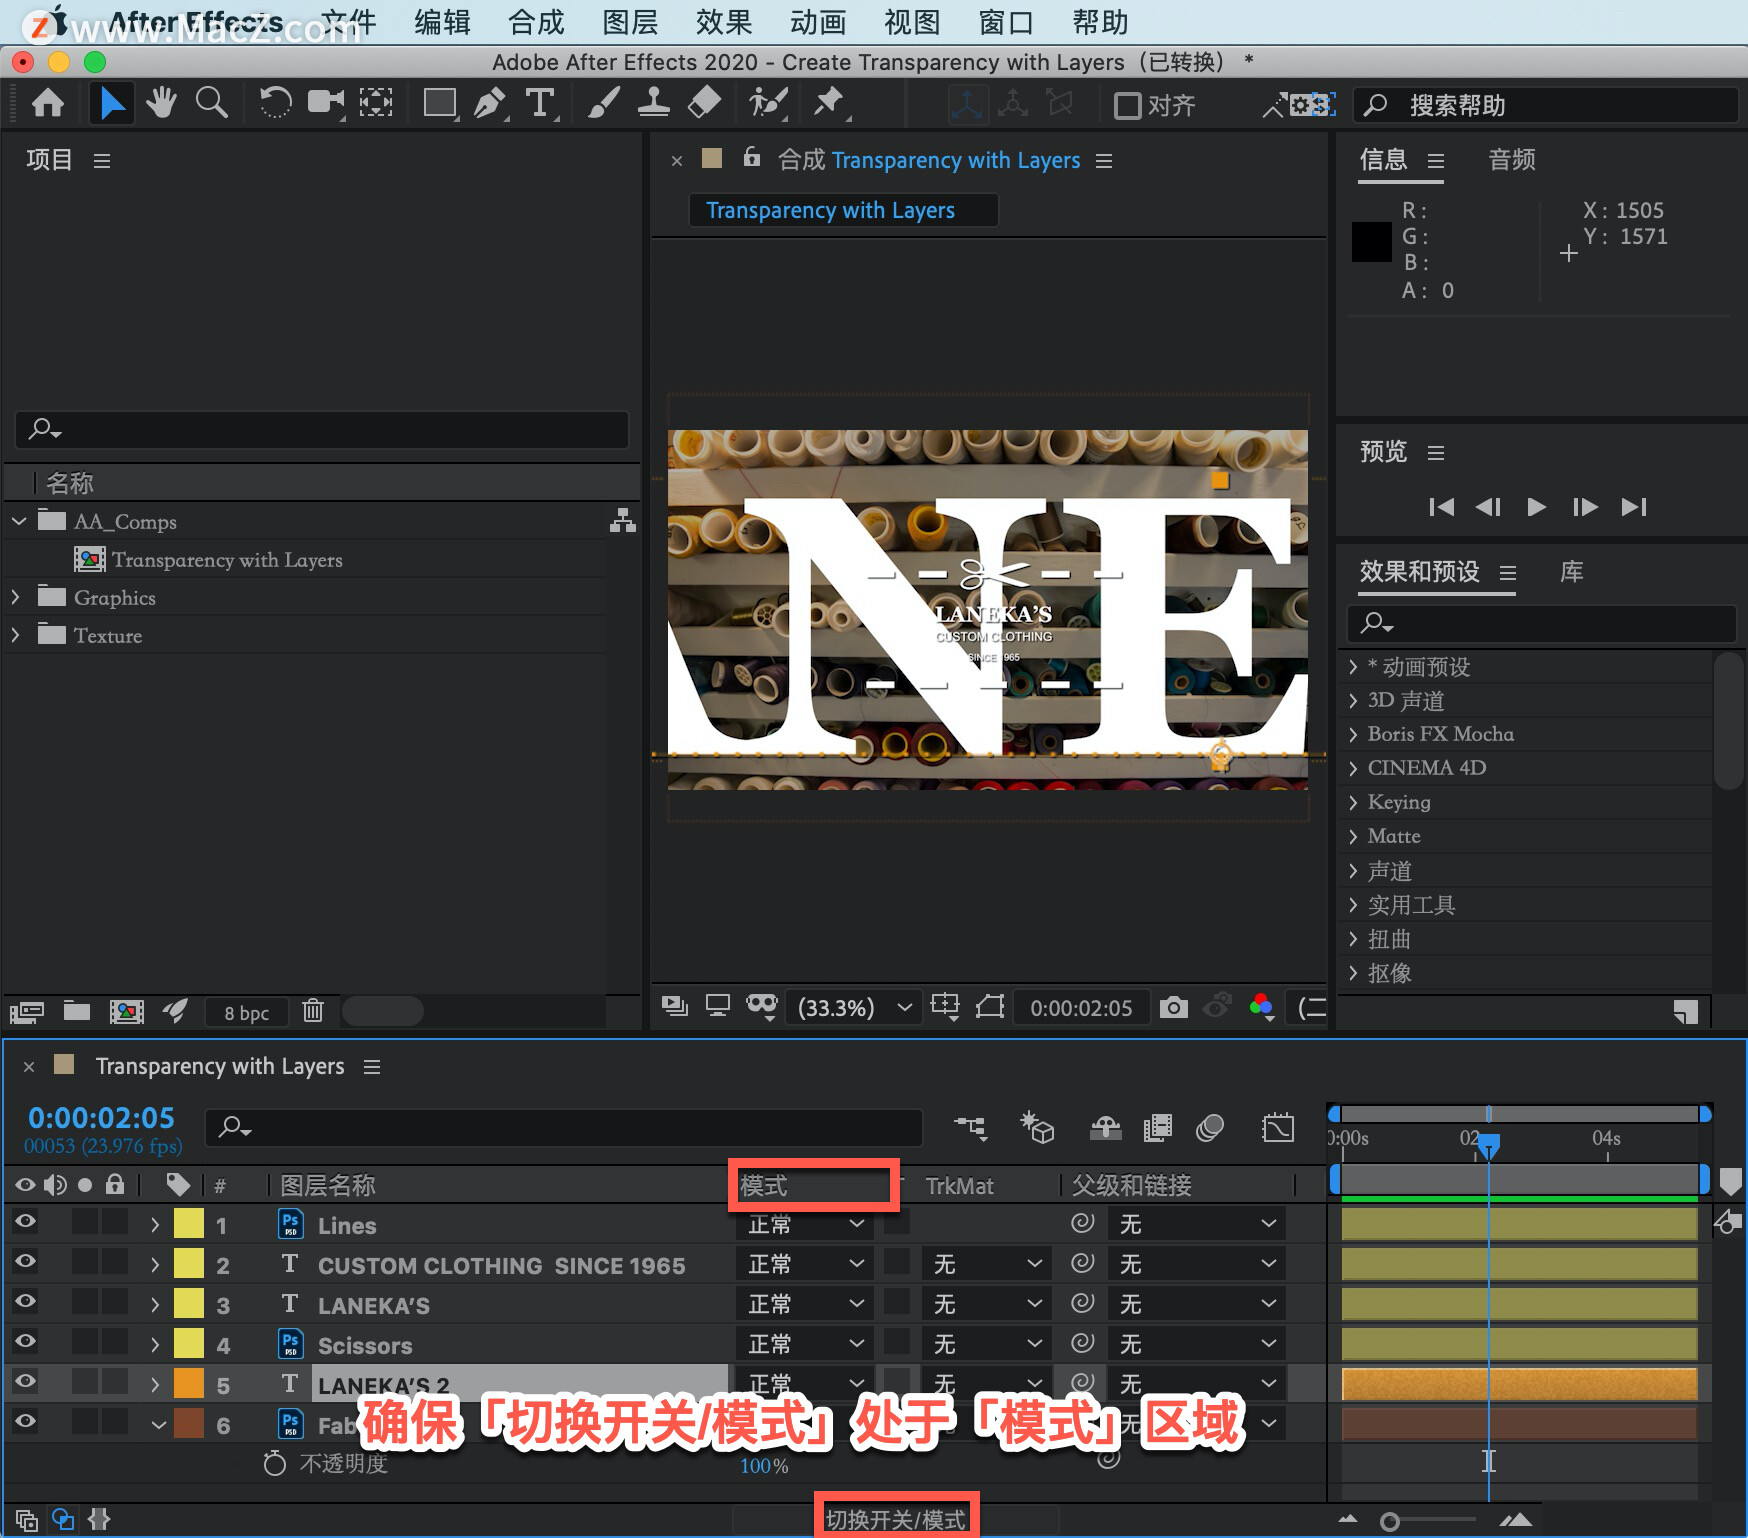Open Graph Editor icon in timeline
Image resolution: width=1748 pixels, height=1538 pixels.
click(1278, 1128)
